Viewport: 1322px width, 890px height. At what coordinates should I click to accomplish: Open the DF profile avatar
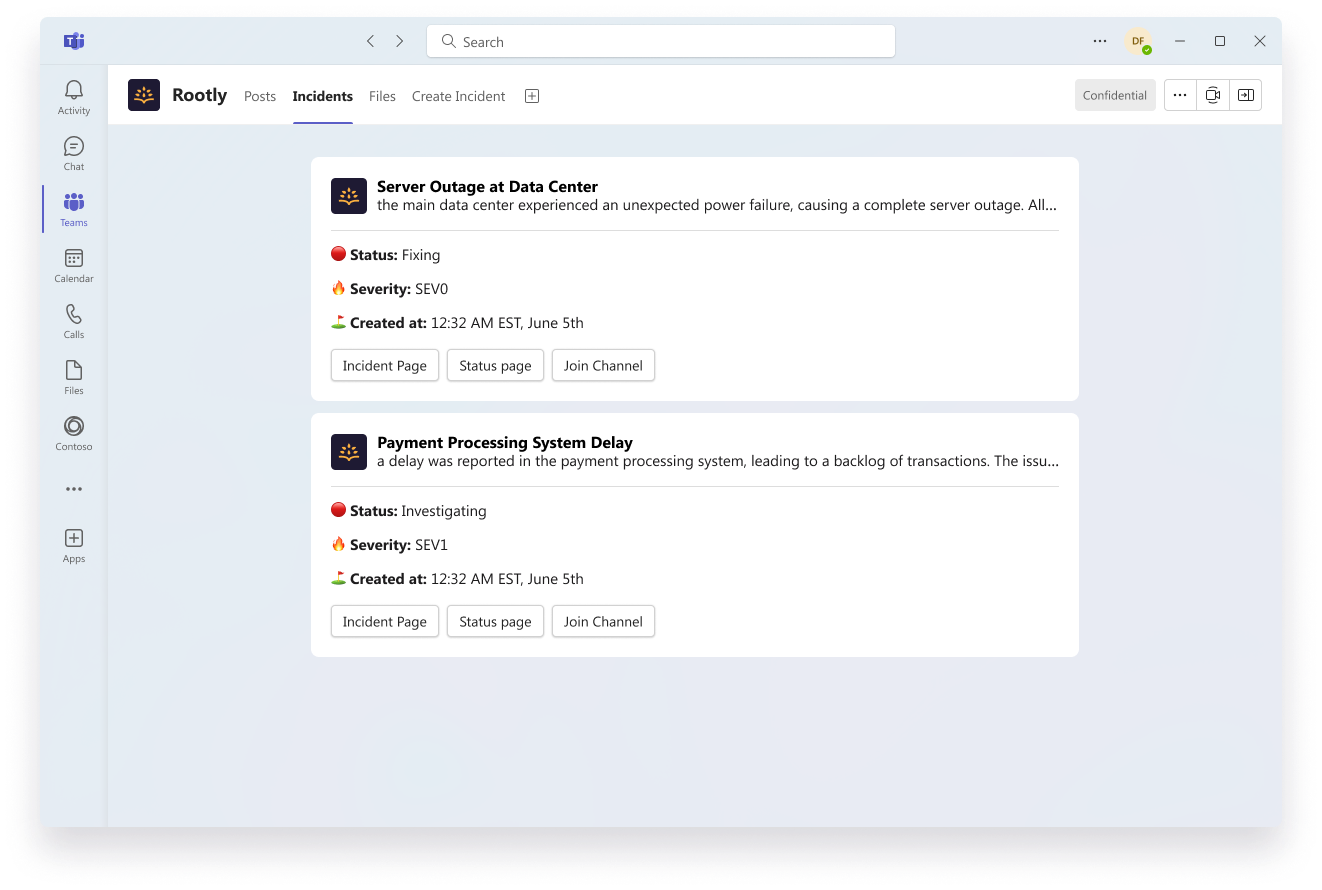click(x=1138, y=41)
